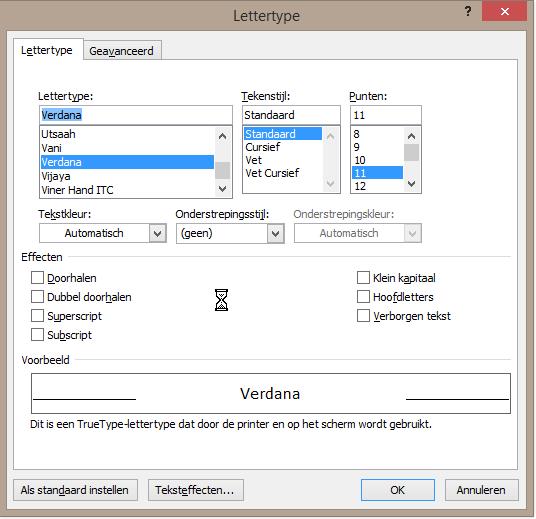Toggle the Subscript checkbox

pyautogui.click(x=37, y=335)
